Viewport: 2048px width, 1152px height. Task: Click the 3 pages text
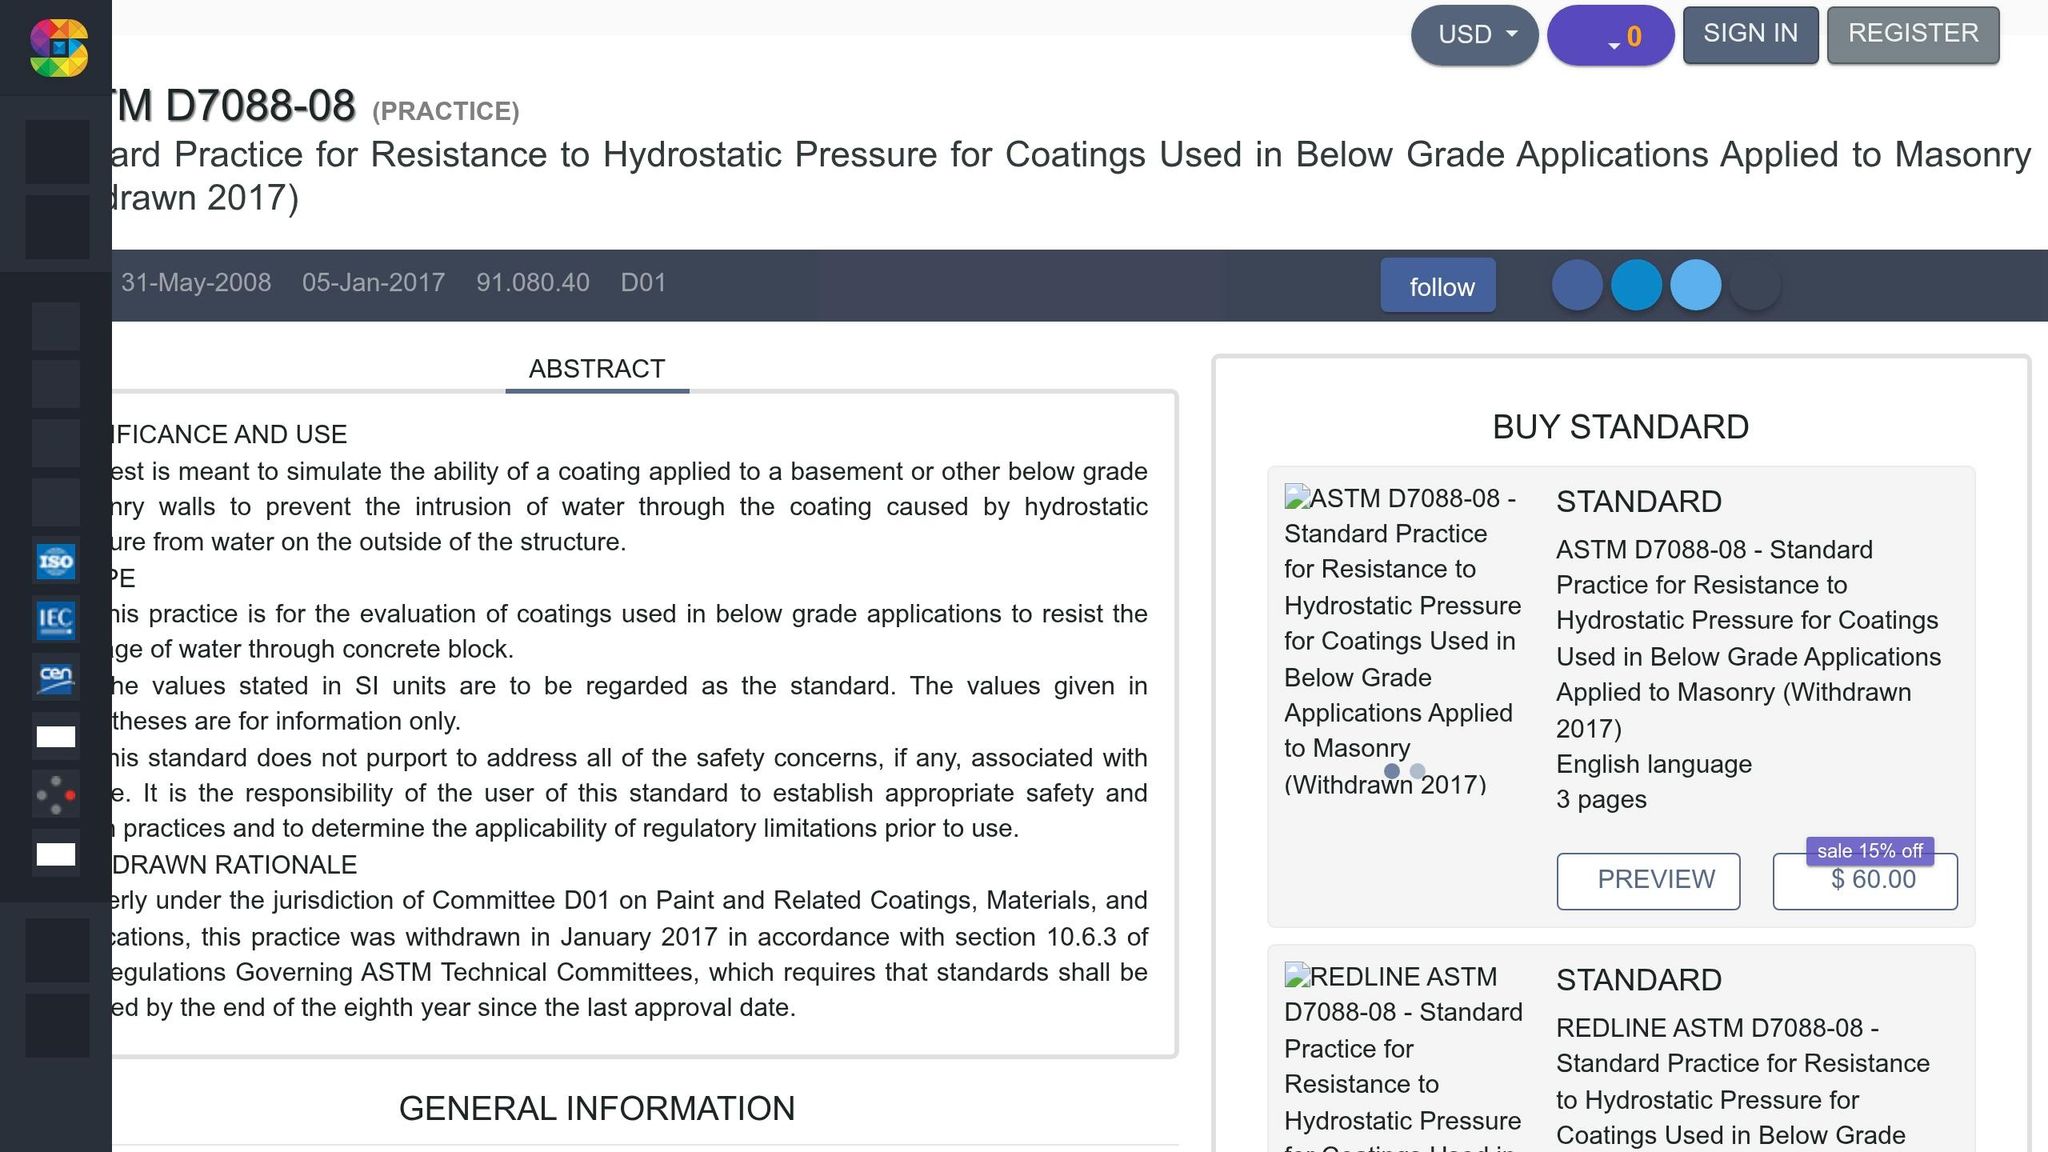click(1601, 800)
